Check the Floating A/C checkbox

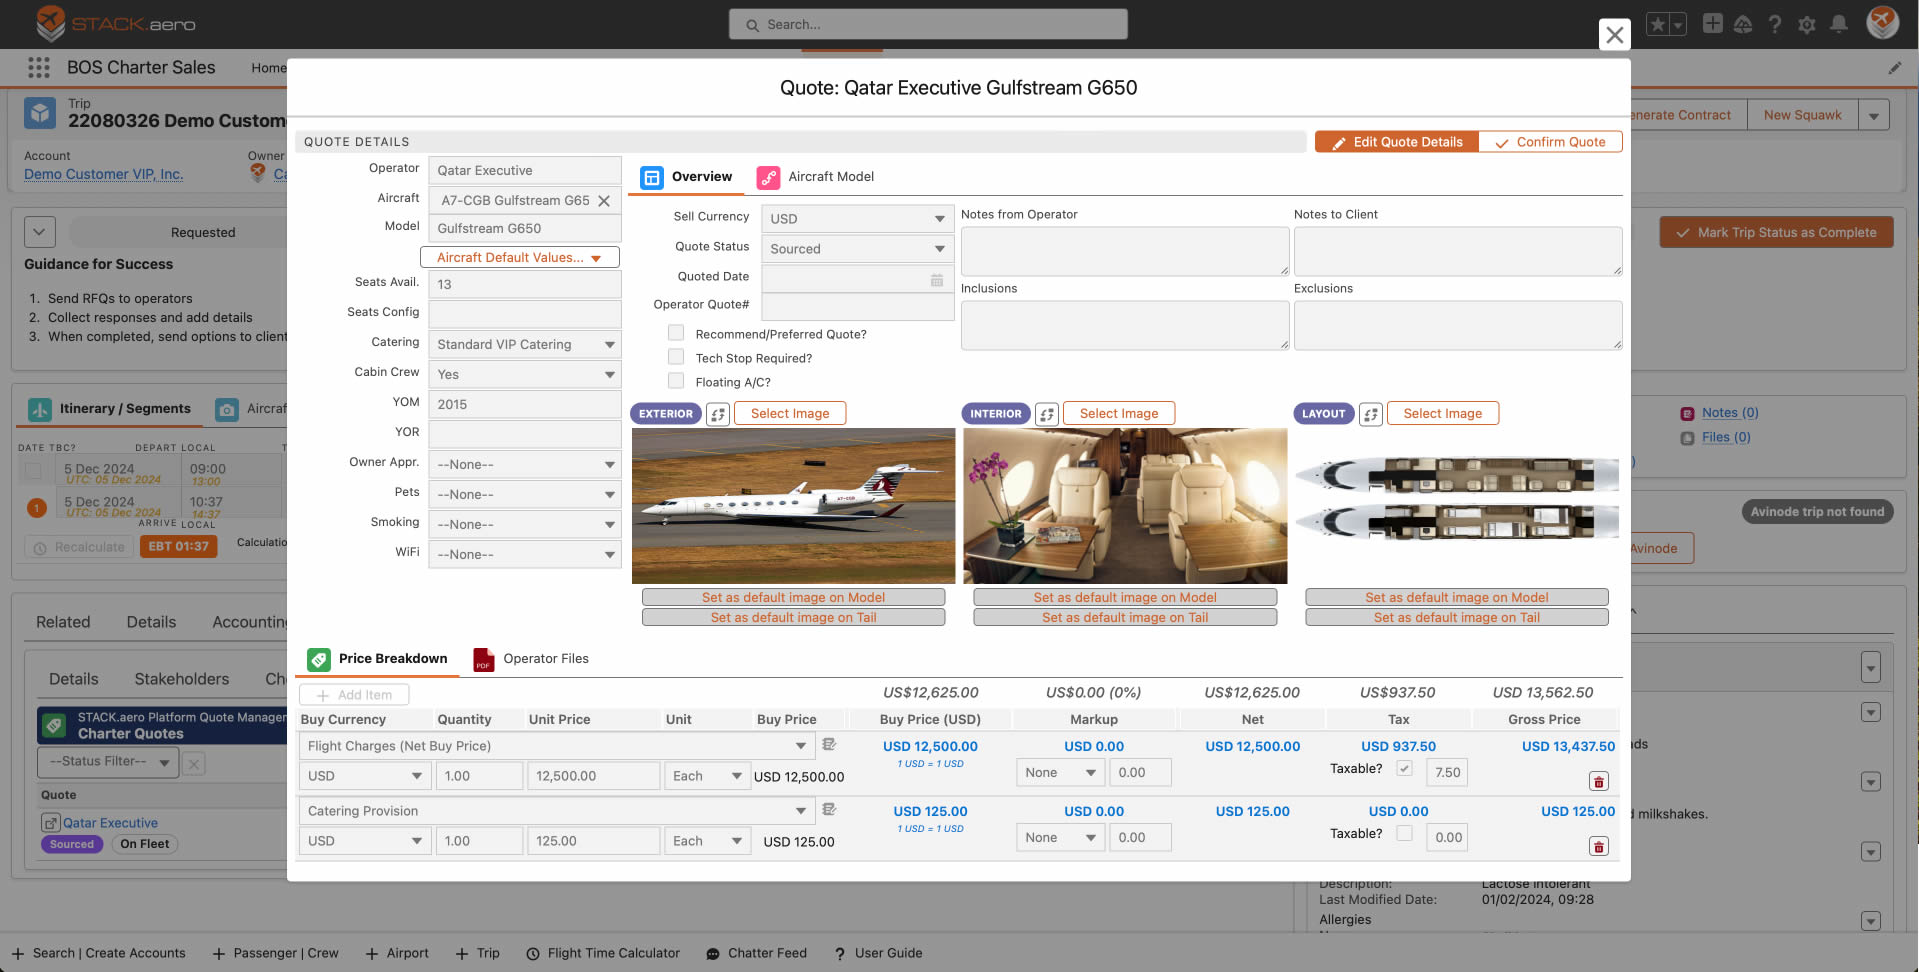point(676,381)
